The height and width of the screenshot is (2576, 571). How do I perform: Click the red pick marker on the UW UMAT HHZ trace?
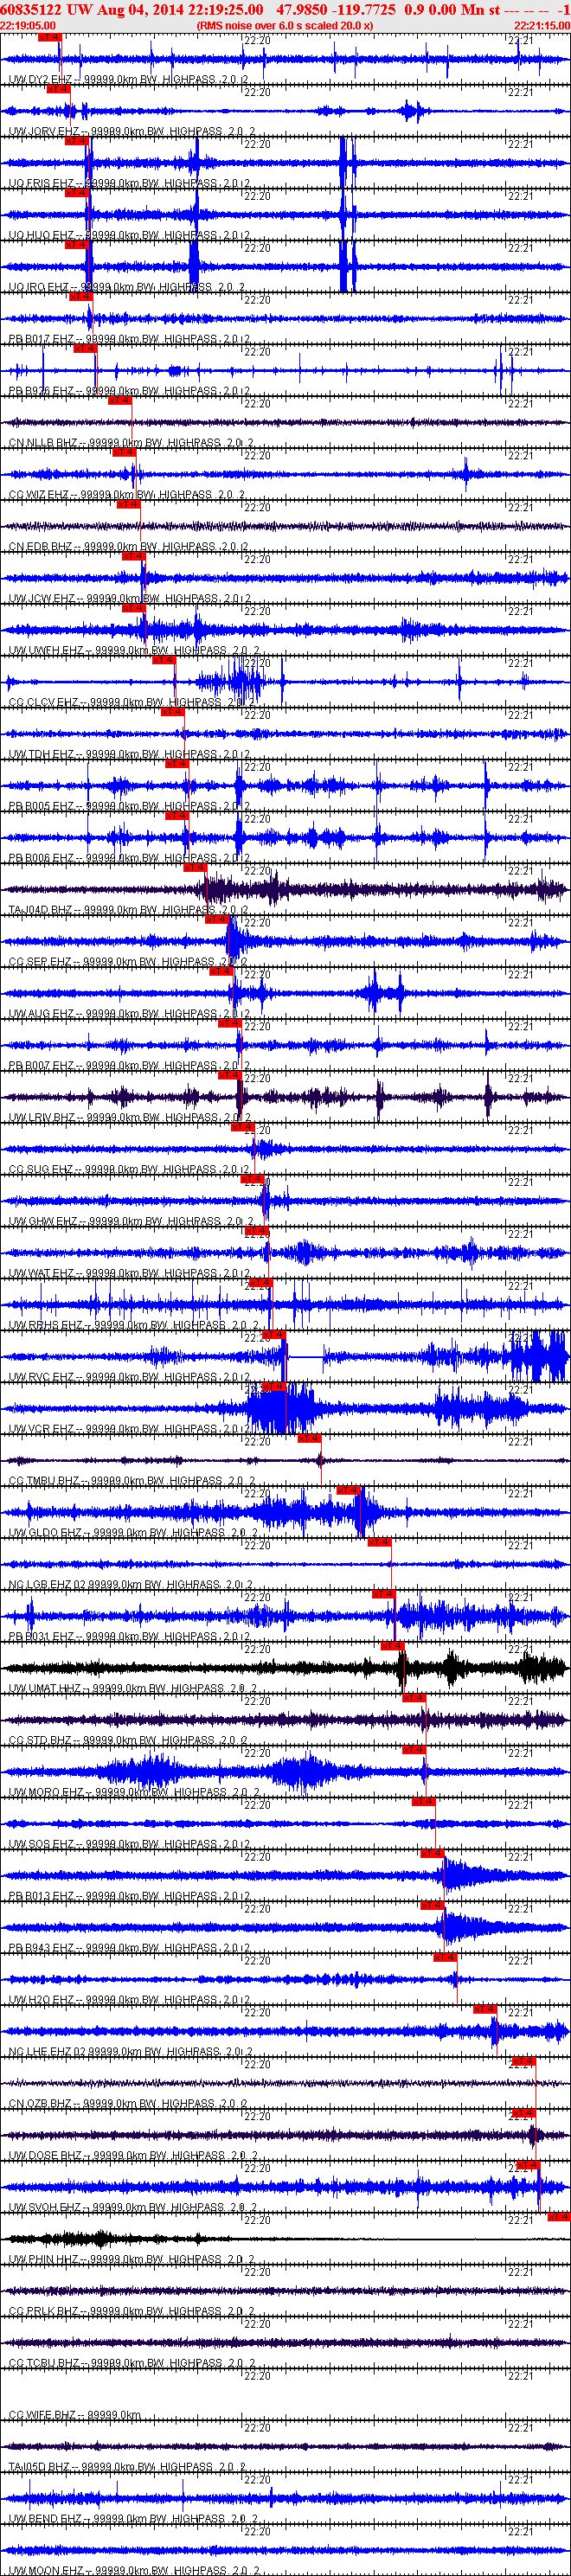pos(392,1645)
